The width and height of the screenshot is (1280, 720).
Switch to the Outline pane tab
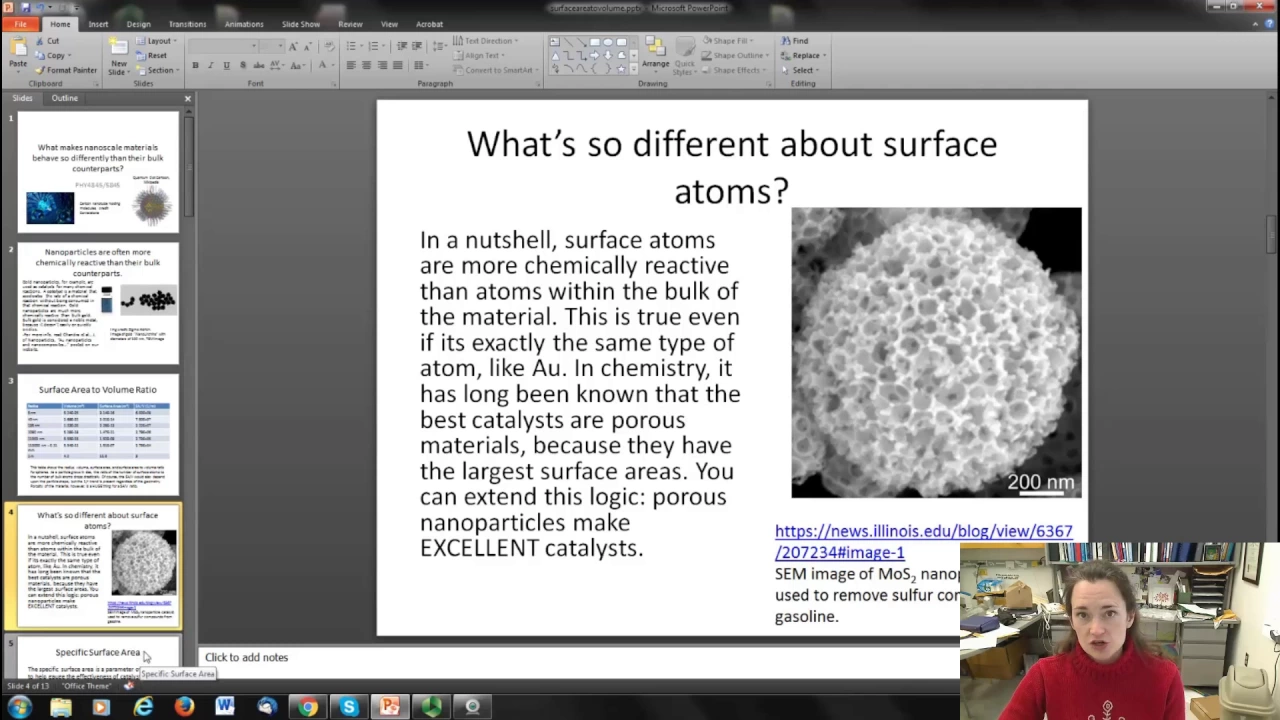[x=64, y=98]
